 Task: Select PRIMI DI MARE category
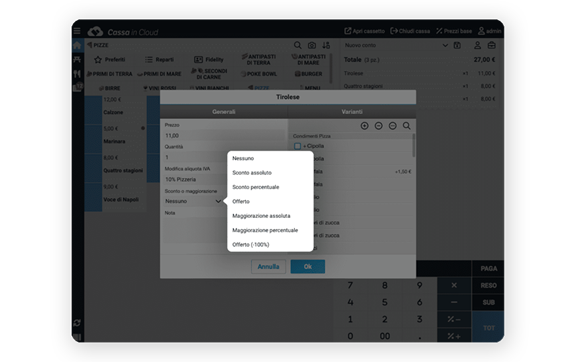(x=159, y=74)
